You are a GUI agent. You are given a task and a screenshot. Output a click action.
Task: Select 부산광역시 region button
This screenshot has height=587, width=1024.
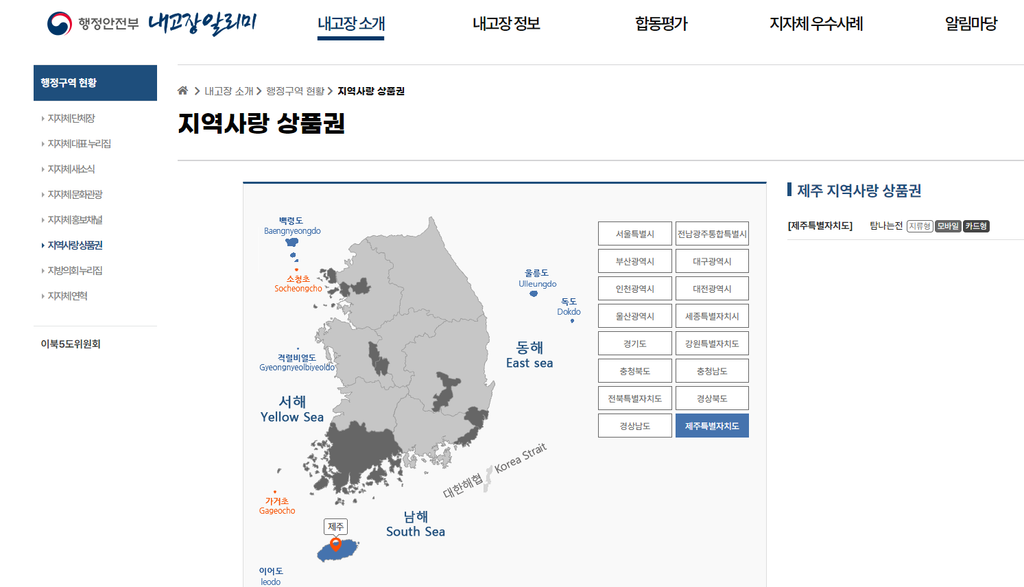(x=635, y=261)
